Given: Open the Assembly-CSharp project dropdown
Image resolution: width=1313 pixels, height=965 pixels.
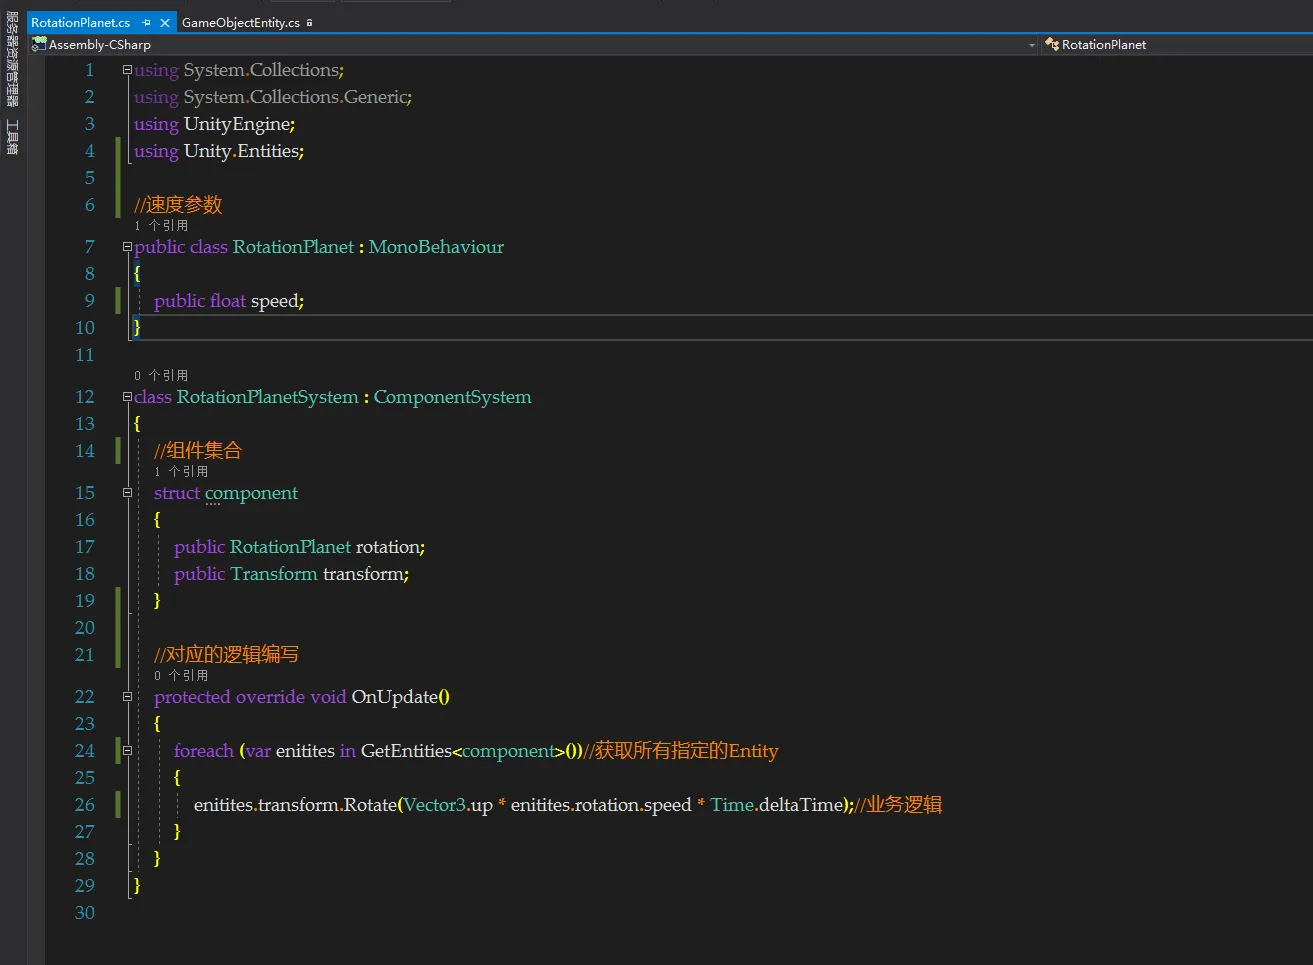Looking at the screenshot, I should 1032,45.
